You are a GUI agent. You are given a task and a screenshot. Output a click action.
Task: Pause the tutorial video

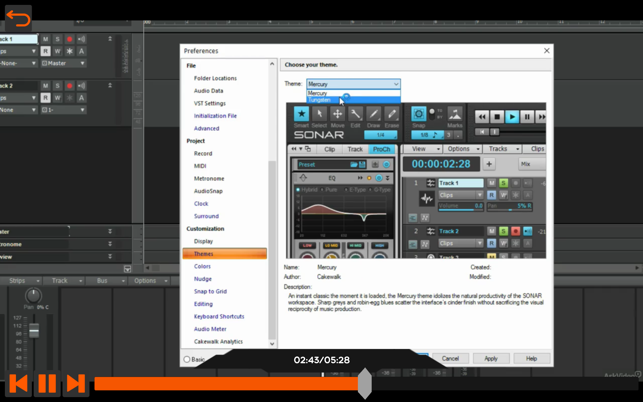tap(47, 383)
